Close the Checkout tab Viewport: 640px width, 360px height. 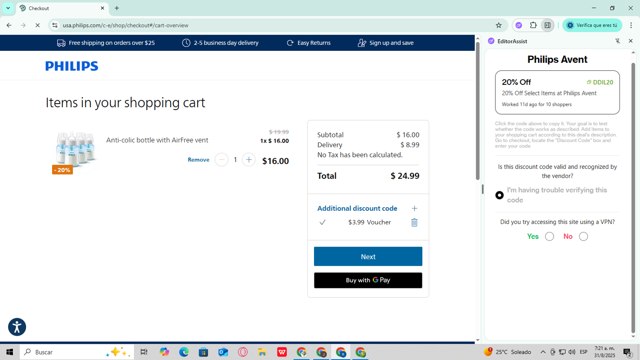(x=102, y=8)
